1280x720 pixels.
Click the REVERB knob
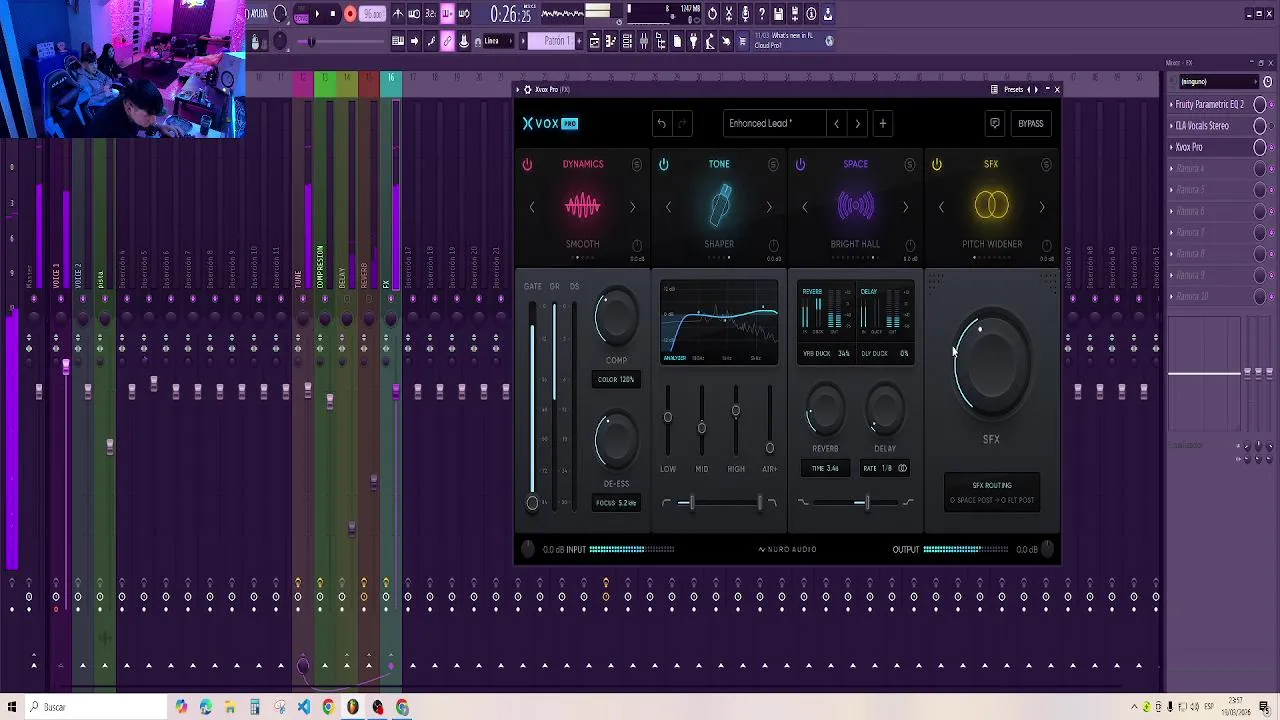(825, 410)
